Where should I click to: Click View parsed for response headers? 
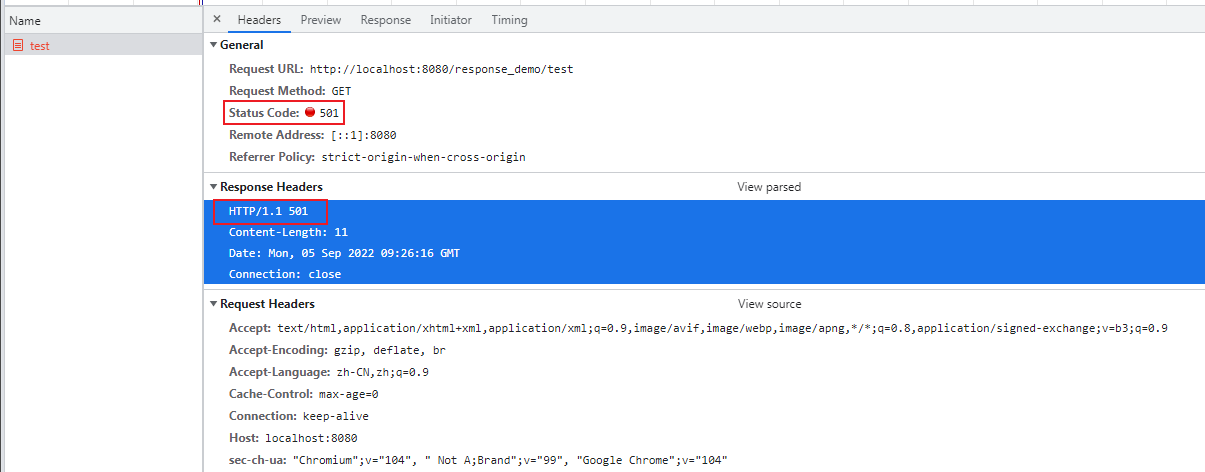(768, 187)
